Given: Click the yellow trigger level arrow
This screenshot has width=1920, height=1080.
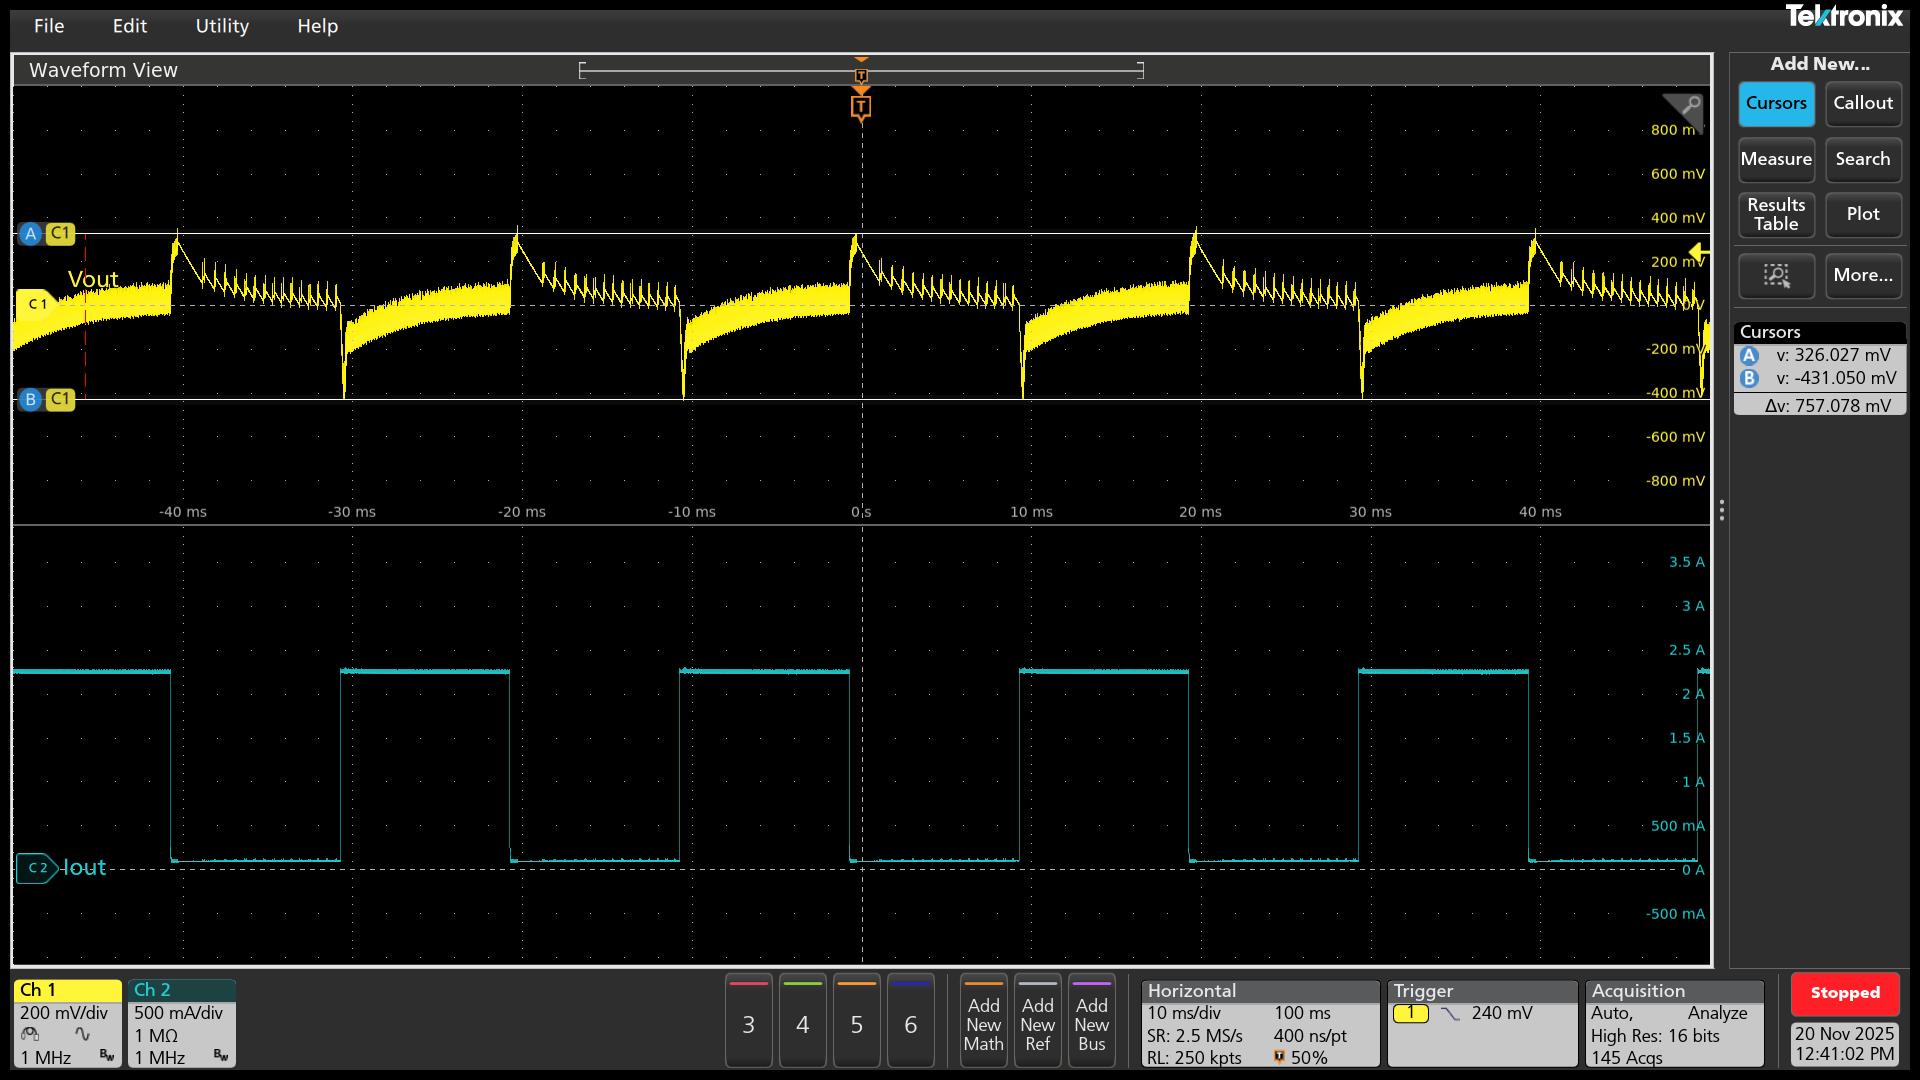Looking at the screenshot, I should coord(1699,252).
